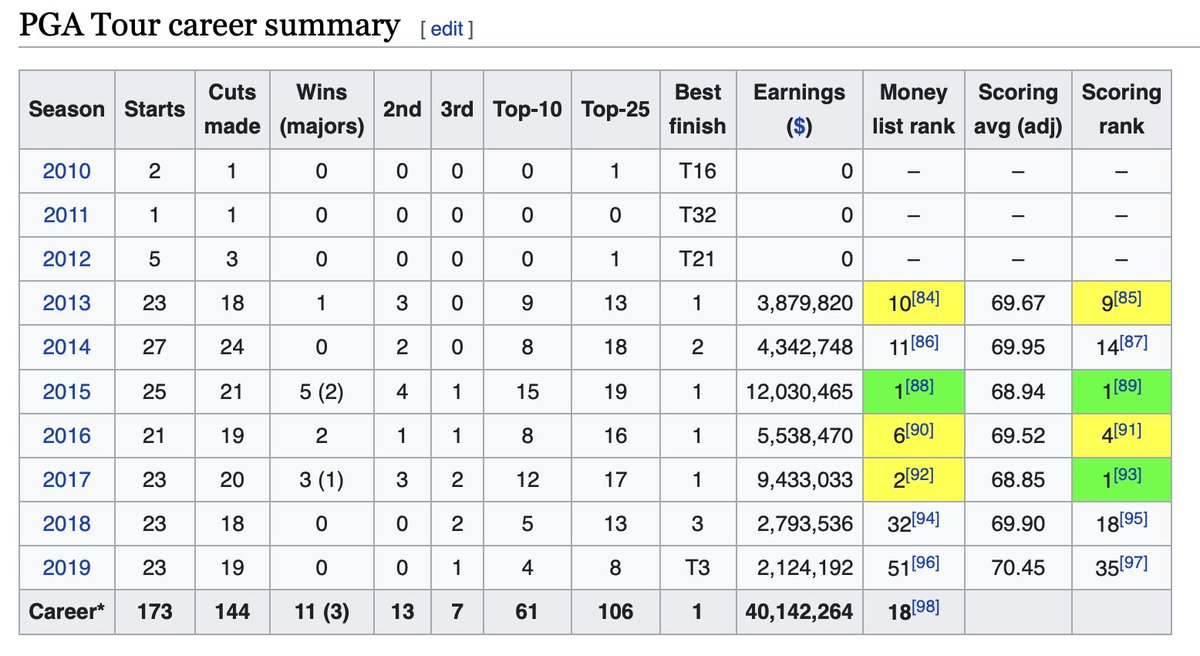Viewport: 1200px width, 656px height.
Task: Open the 2019 season link
Action: point(66,567)
